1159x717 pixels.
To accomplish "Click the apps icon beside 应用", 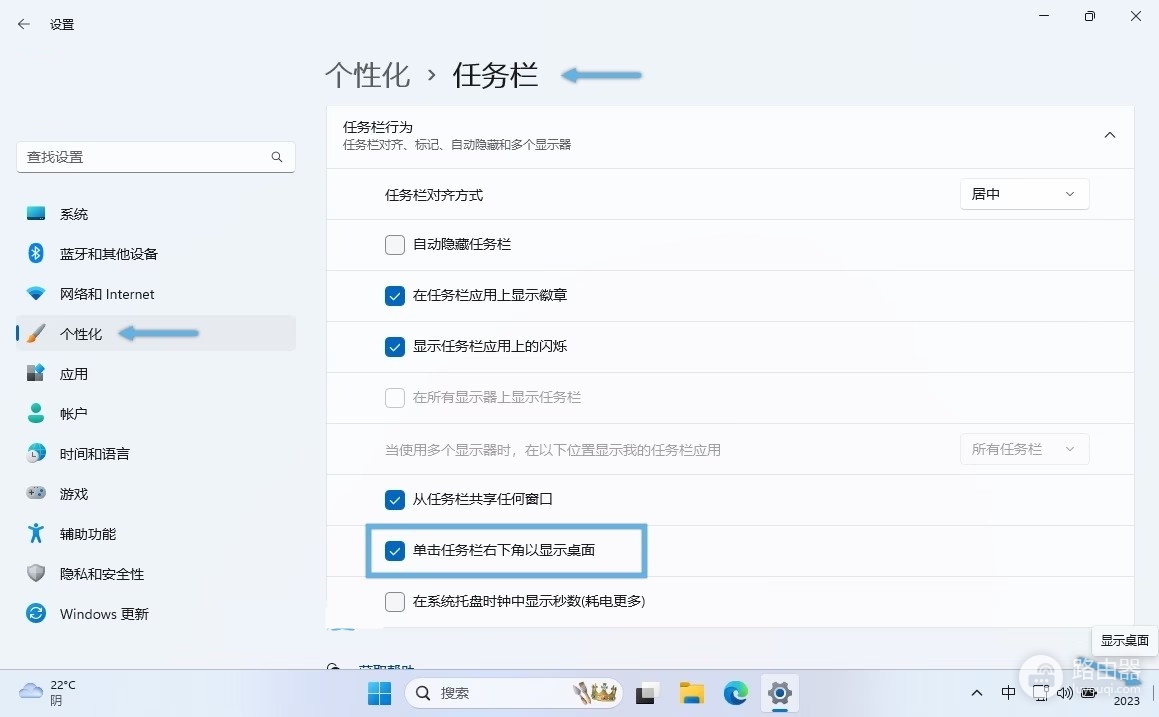I will 35,373.
